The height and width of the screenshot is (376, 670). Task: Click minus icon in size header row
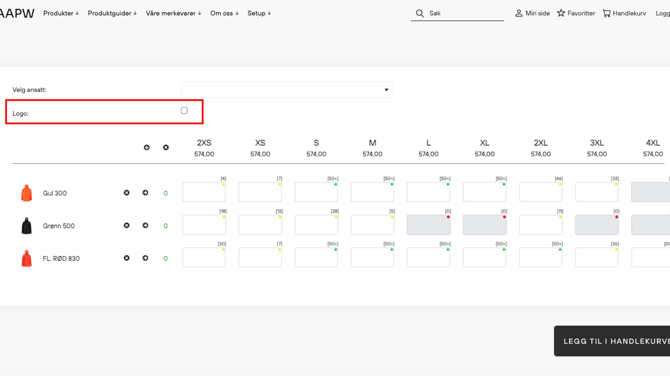(x=166, y=147)
